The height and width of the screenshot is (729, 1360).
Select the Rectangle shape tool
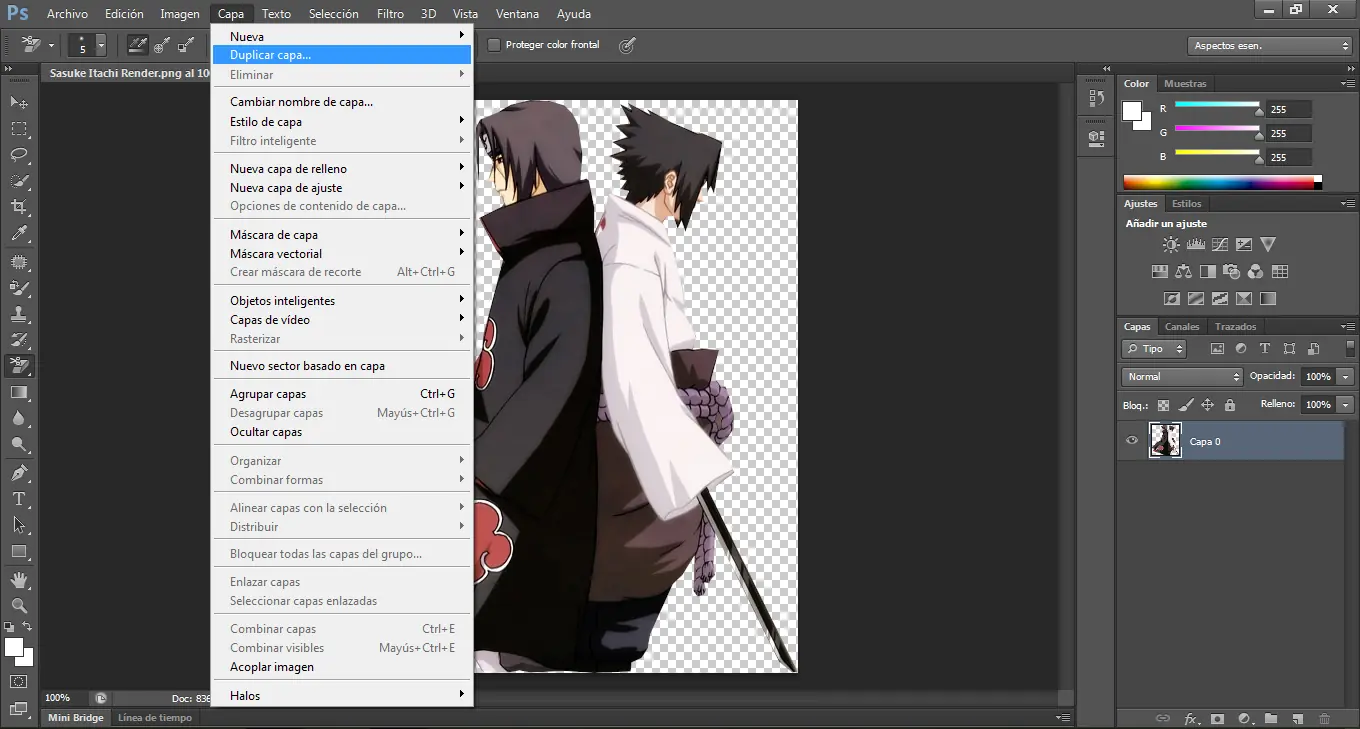(19, 551)
